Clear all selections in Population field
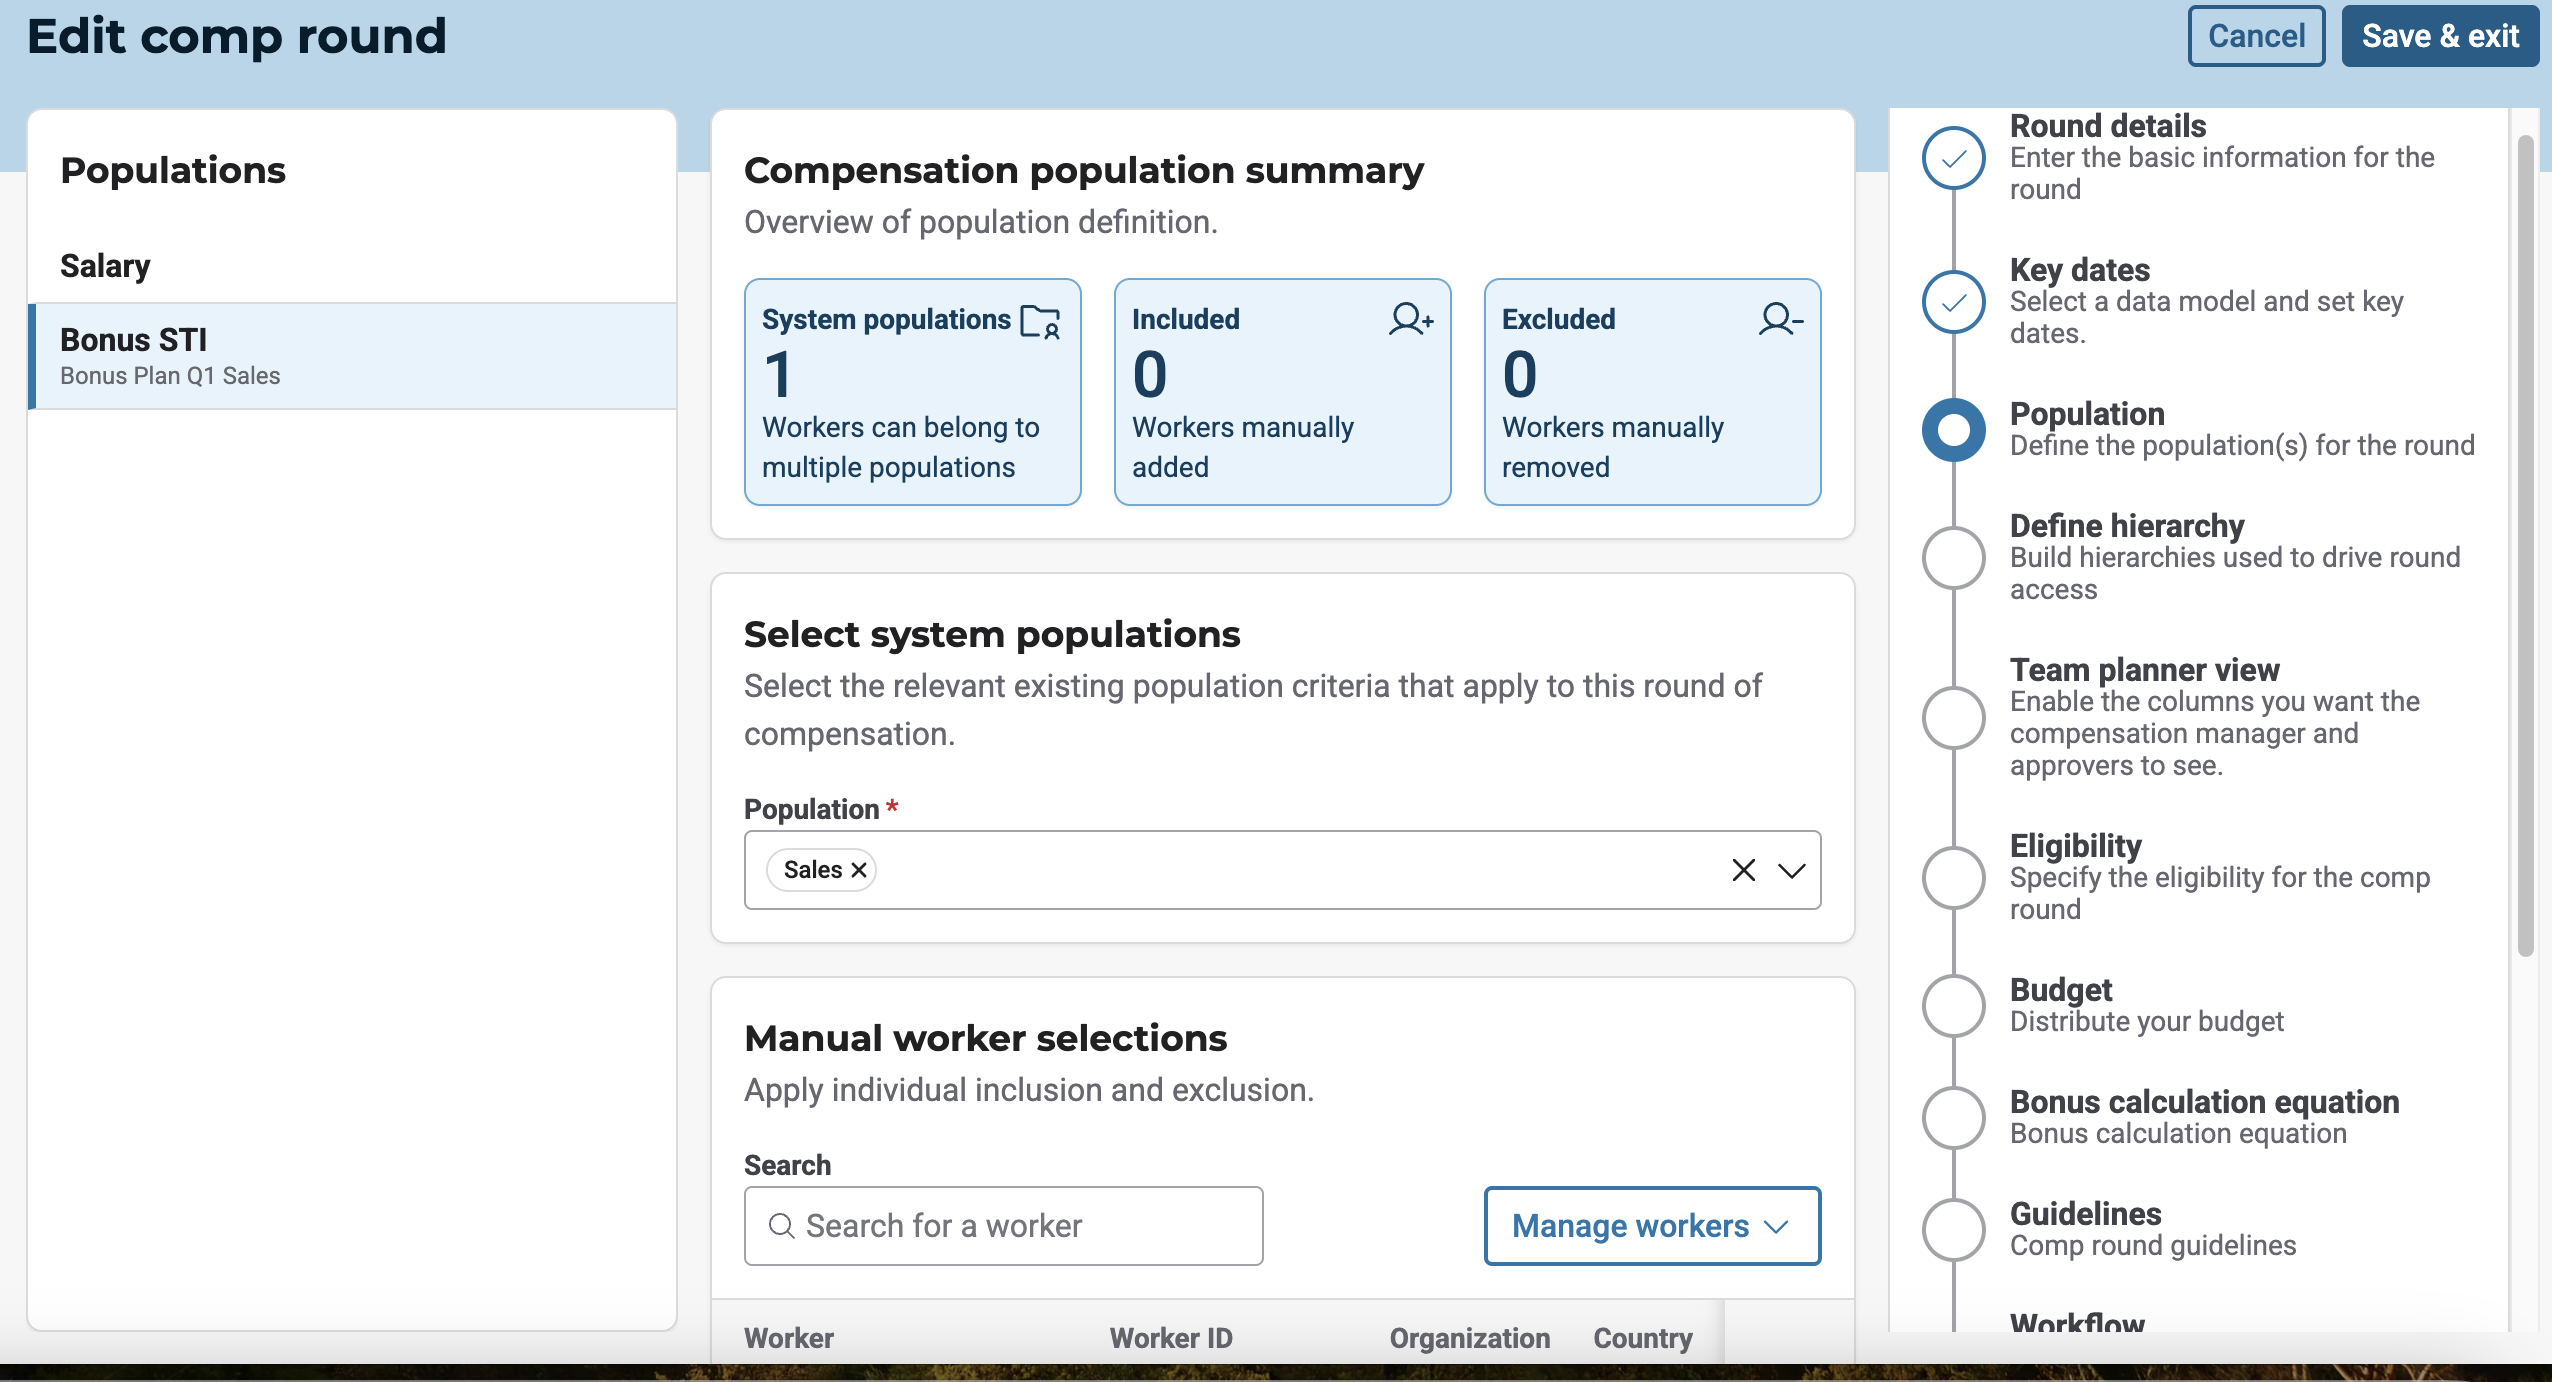2552x1382 pixels. [1743, 870]
